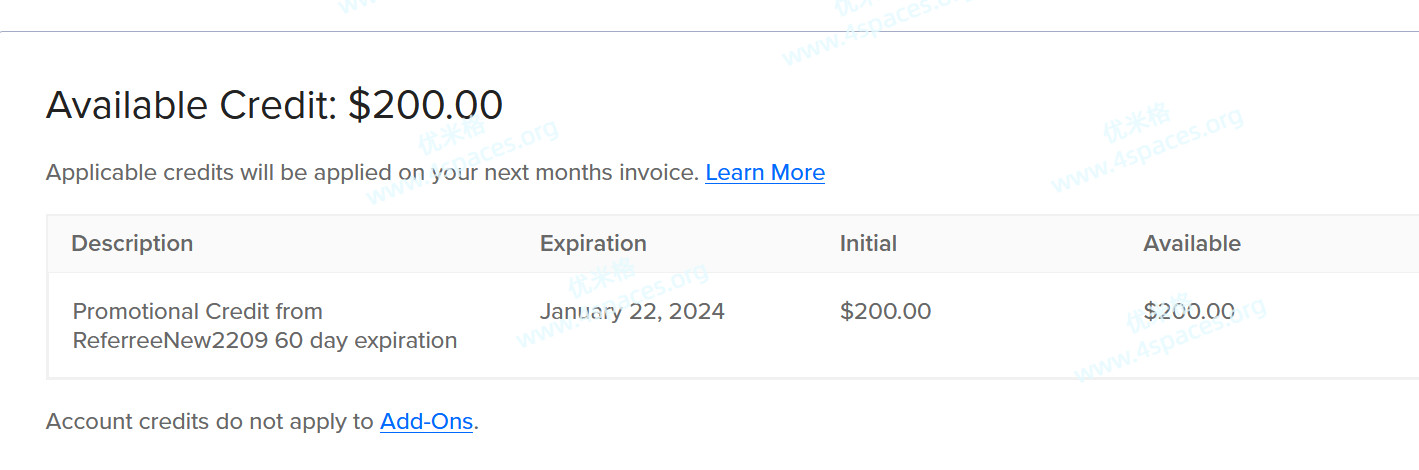Click the Available column header
Viewport: 1419px width, 470px height.
[x=1192, y=243]
